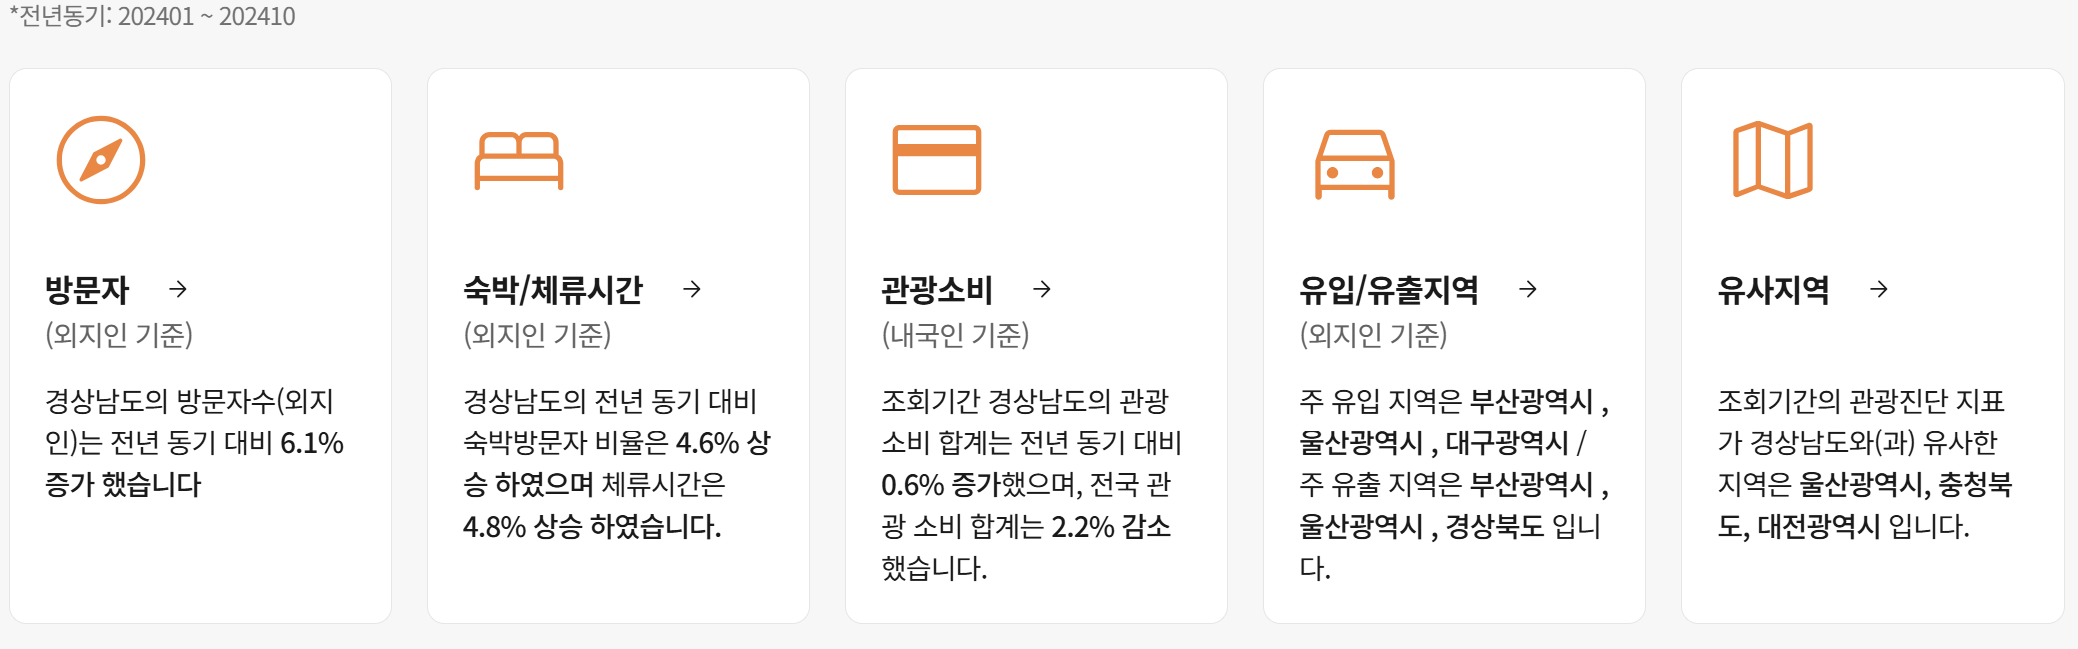Viewport: 2078px width, 649px height.
Task: Click arrow next to 방문자 heading
Action: pyautogui.click(x=178, y=290)
